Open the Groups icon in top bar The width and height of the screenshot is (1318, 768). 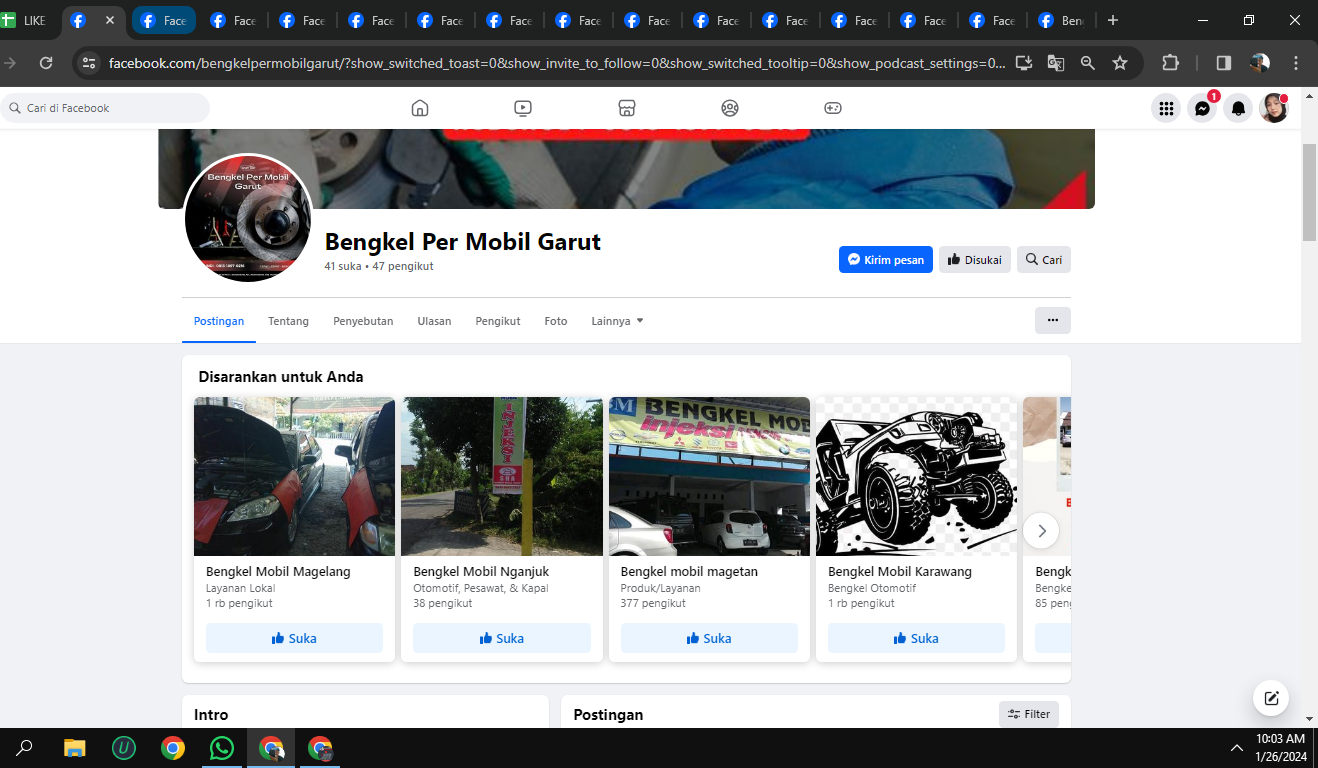point(730,108)
